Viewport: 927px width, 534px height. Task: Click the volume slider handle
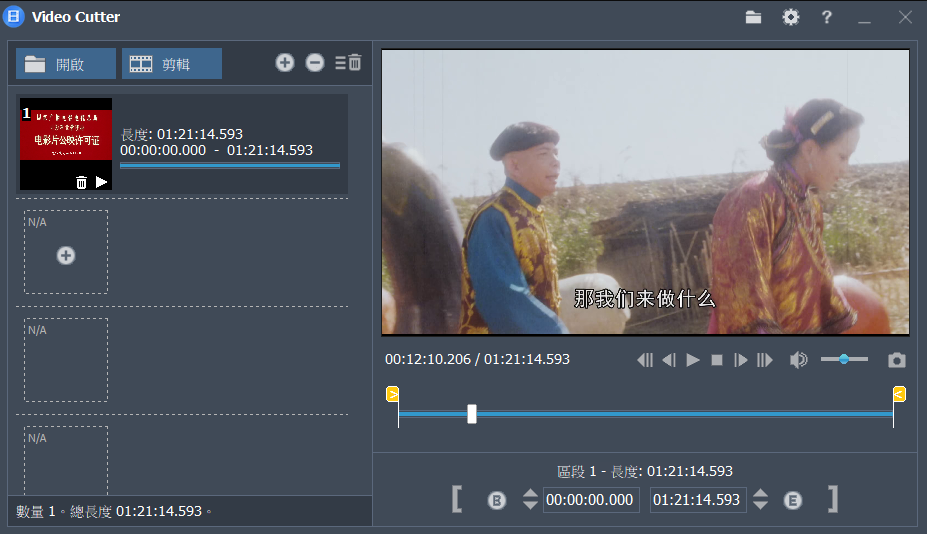point(844,359)
